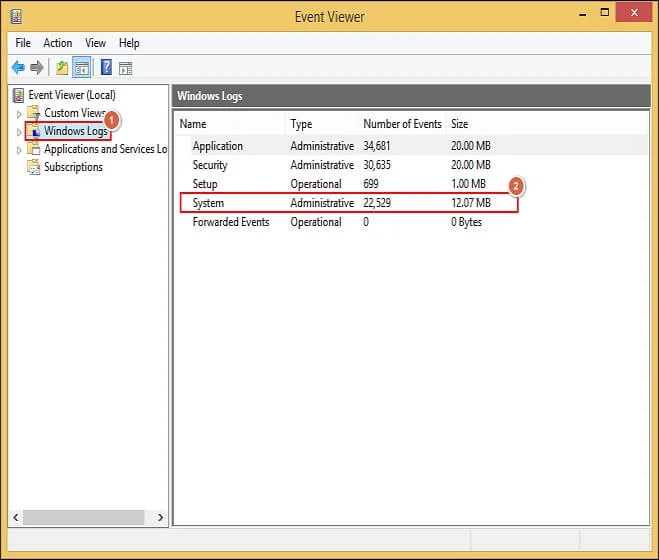Select the Security log row

point(412,165)
